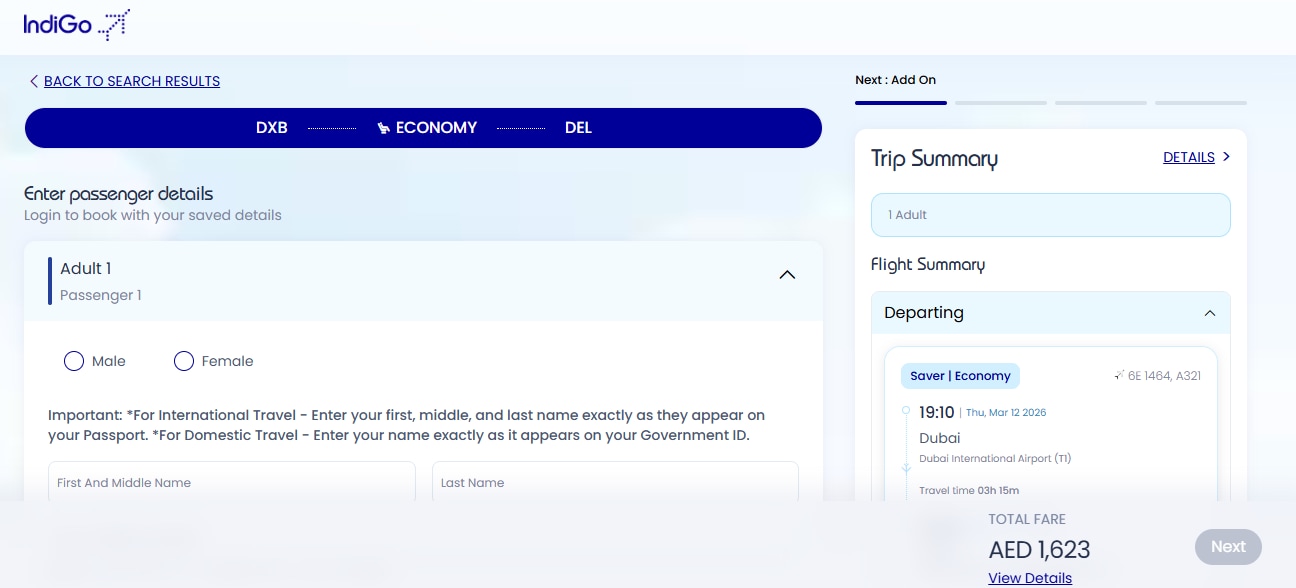Click the First And Middle Name field

point(231,482)
